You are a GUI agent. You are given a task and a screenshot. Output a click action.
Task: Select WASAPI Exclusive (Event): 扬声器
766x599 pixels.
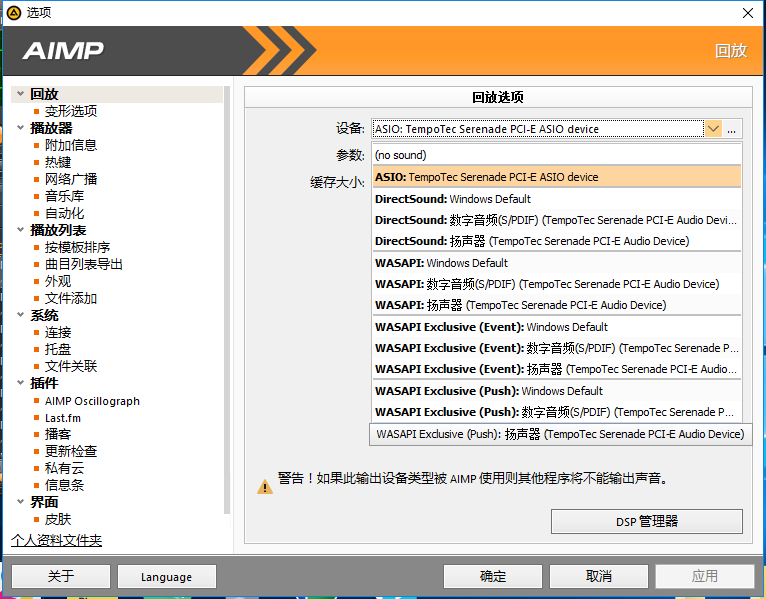coord(556,369)
